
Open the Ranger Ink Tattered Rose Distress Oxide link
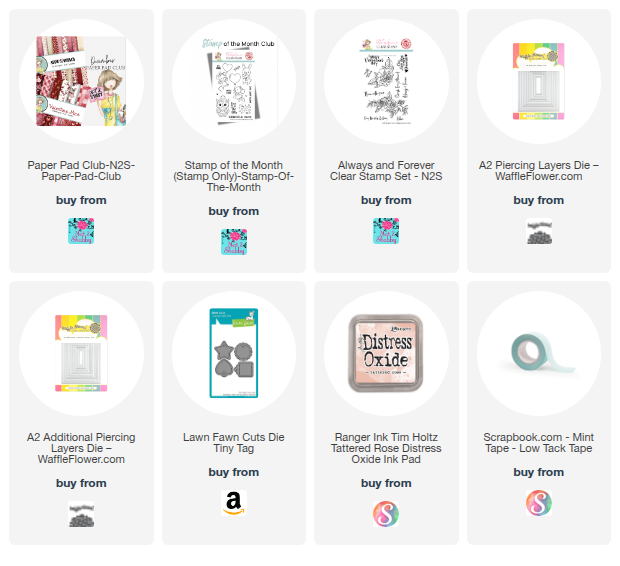pyautogui.click(x=386, y=448)
